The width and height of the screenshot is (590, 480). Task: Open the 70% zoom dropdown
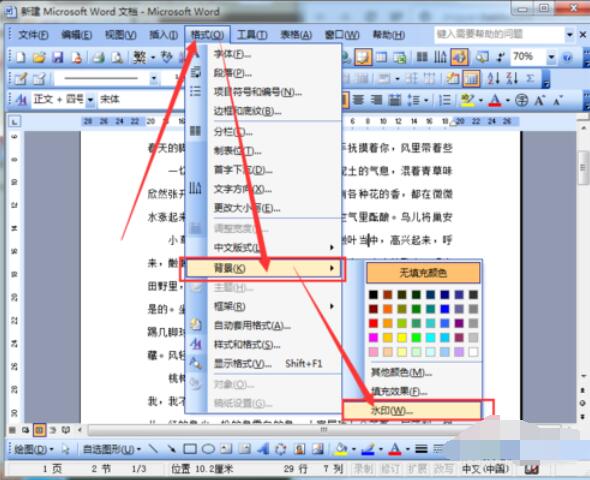tap(551, 57)
